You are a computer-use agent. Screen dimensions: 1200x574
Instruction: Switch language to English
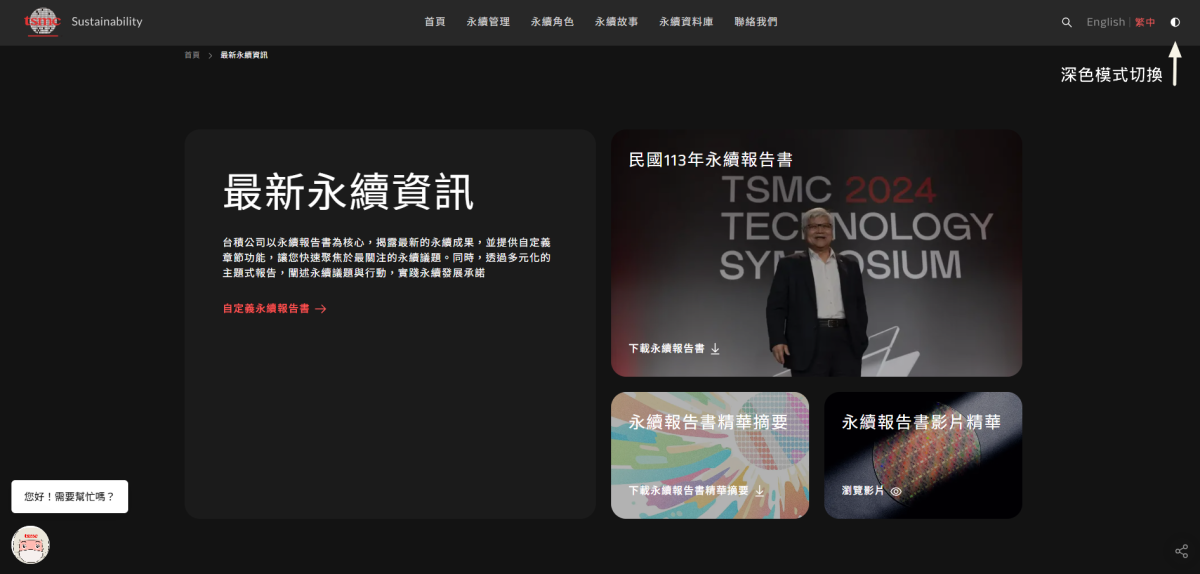click(x=1106, y=22)
